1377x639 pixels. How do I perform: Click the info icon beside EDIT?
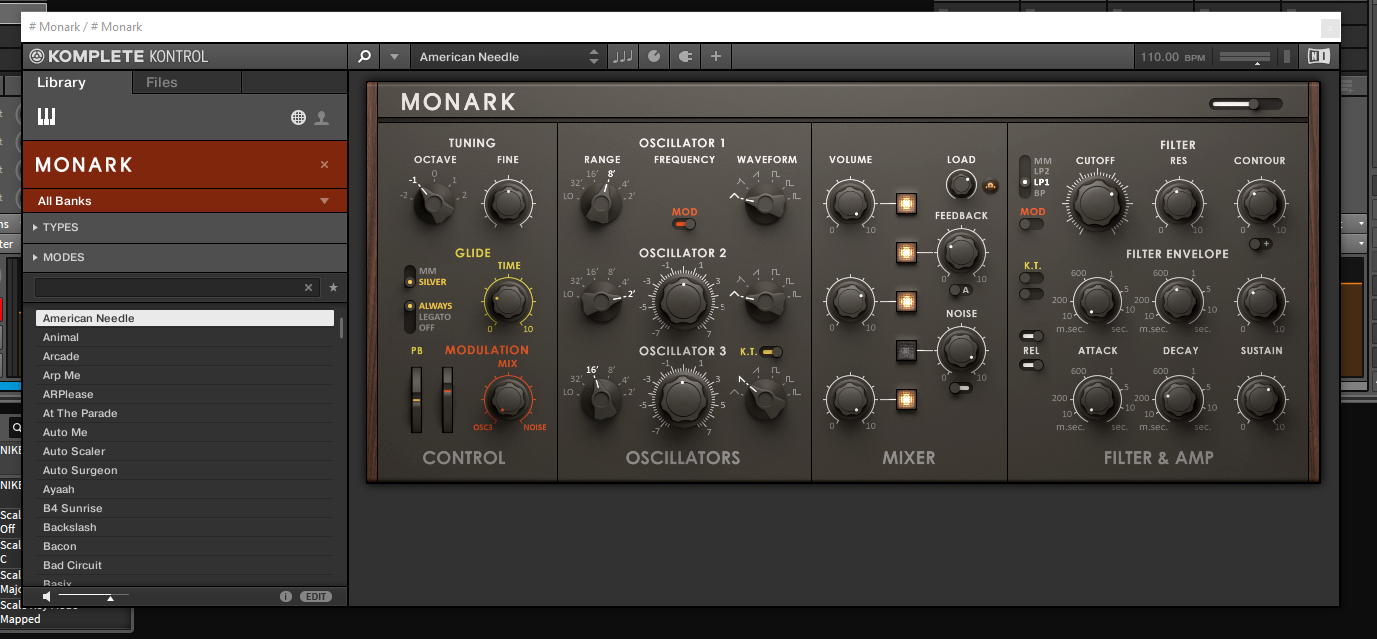tap(285, 596)
